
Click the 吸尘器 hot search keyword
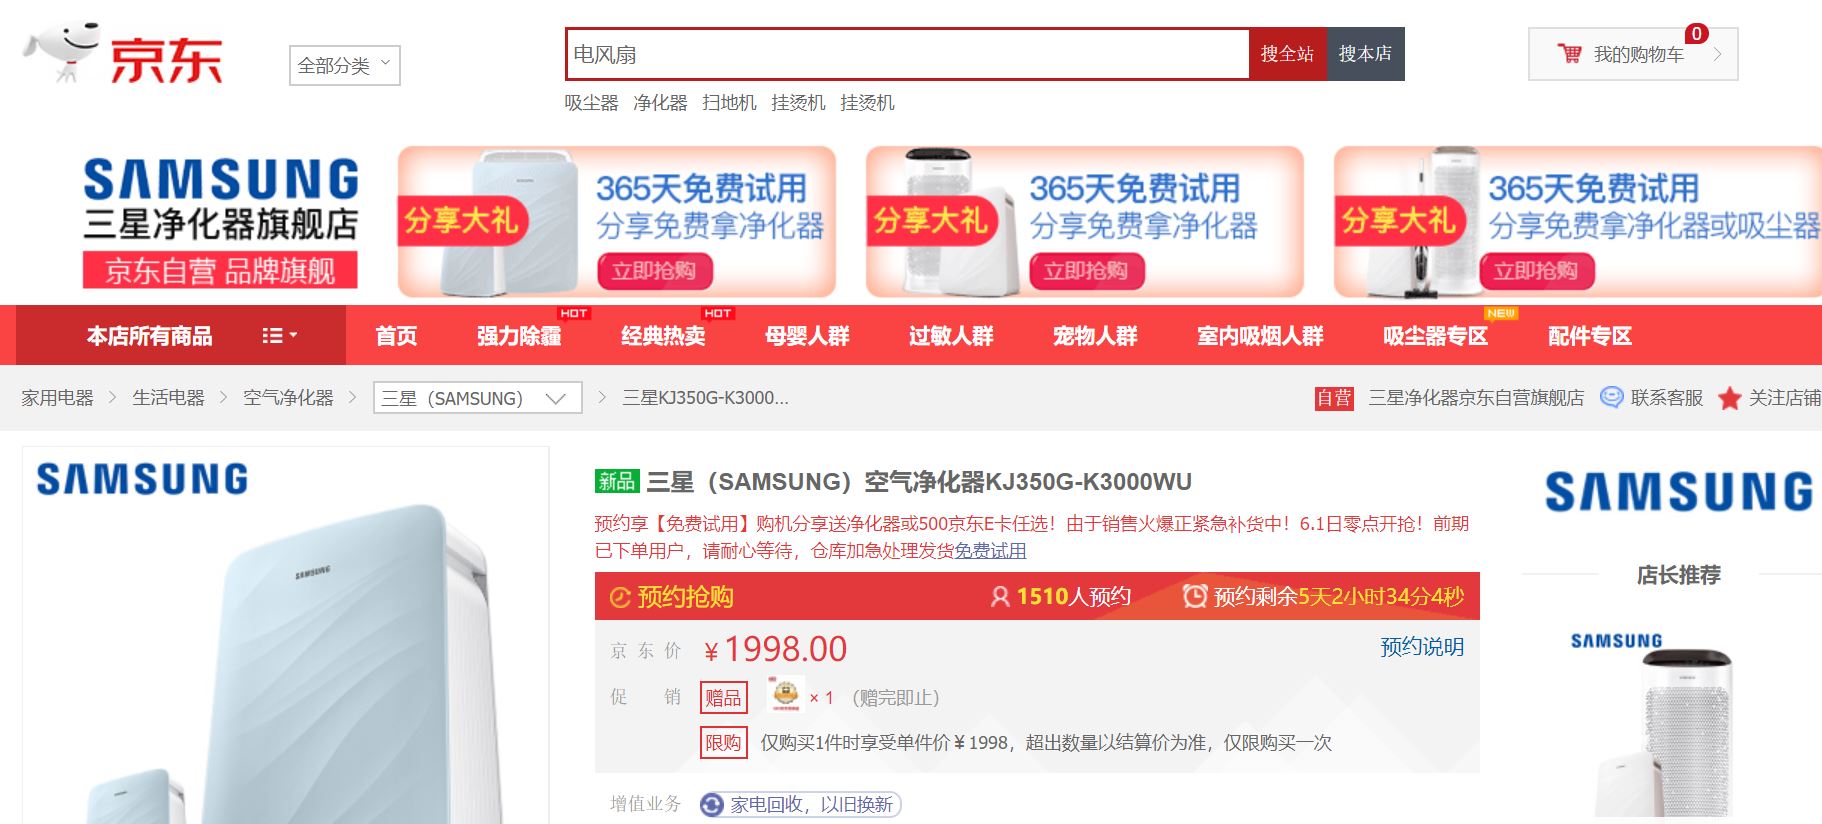591,103
